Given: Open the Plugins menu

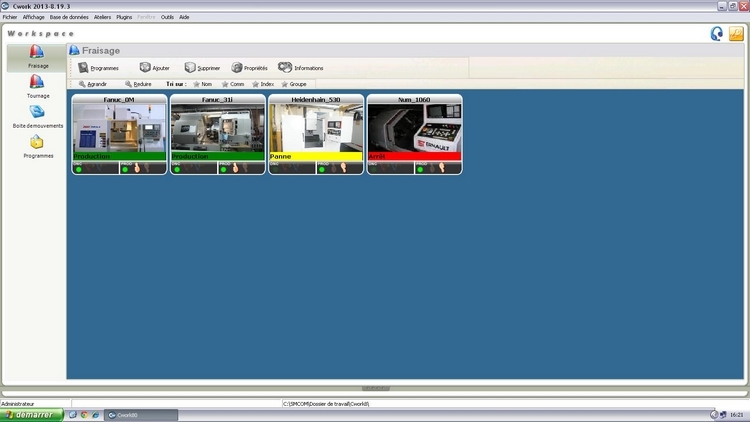Looking at the screenshot, I should (124, 17).
